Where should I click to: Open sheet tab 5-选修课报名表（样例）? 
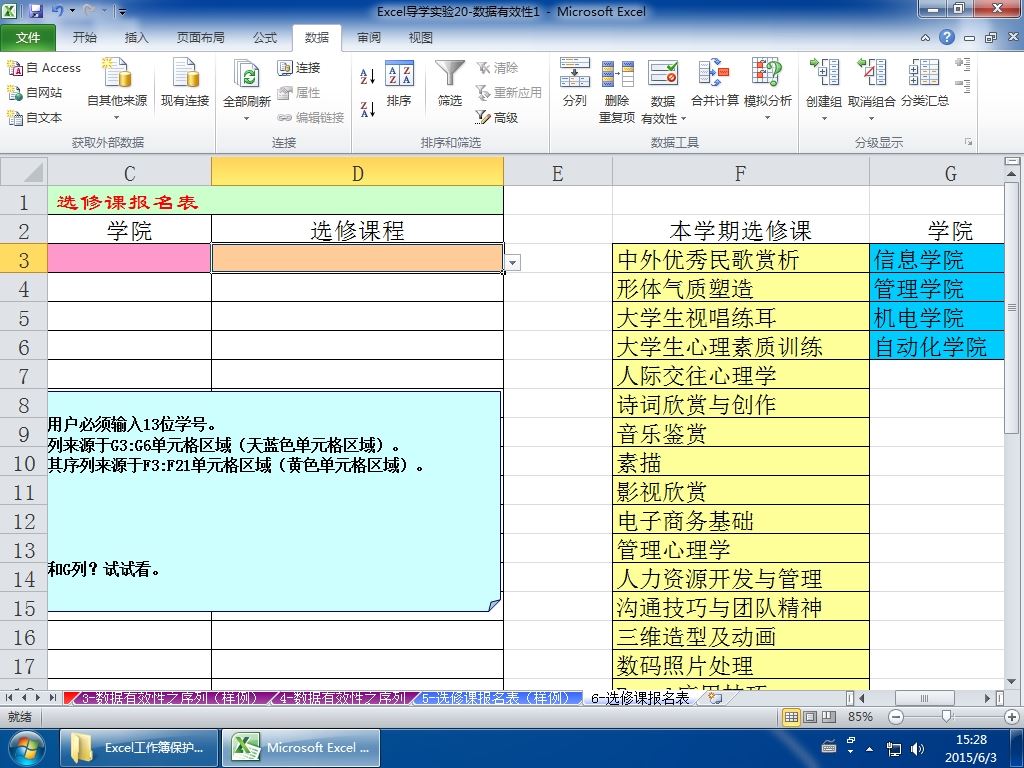click(x=496, y=698)
